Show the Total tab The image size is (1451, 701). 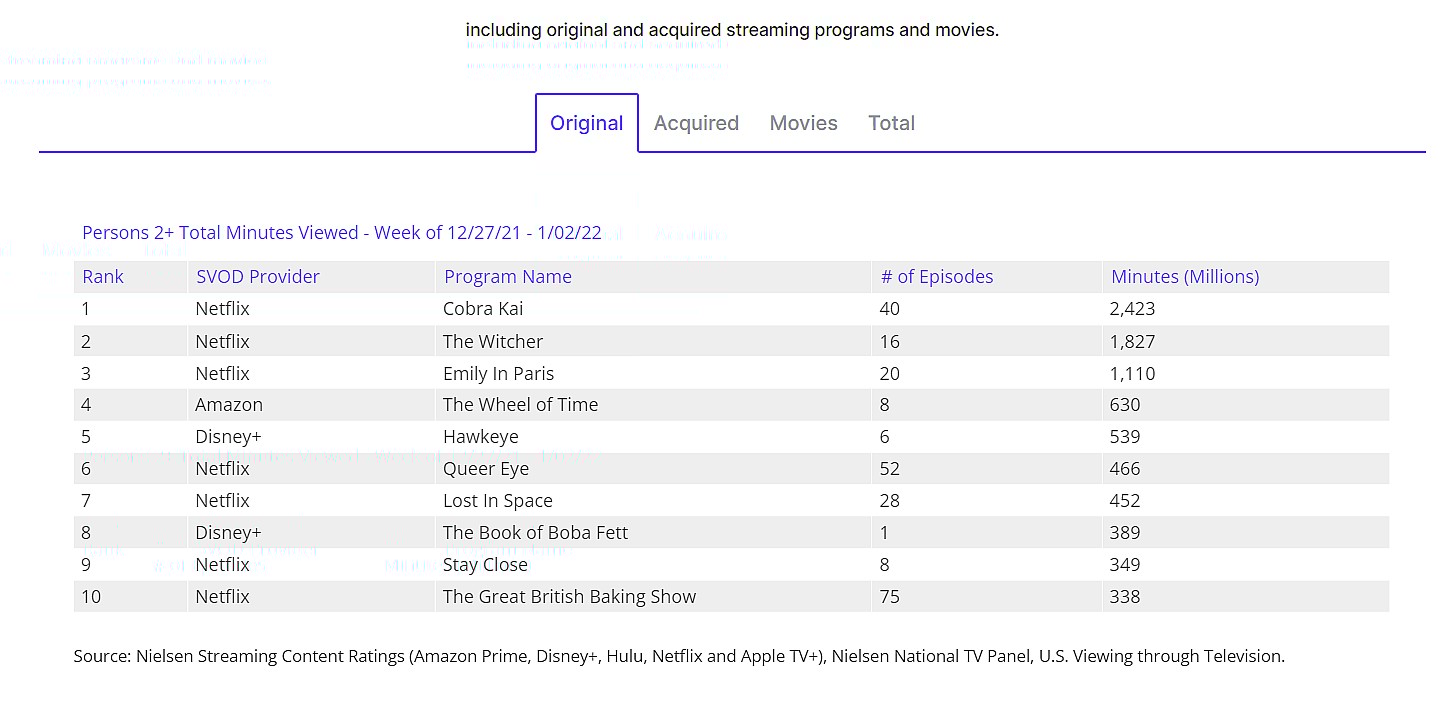point(891,123)
